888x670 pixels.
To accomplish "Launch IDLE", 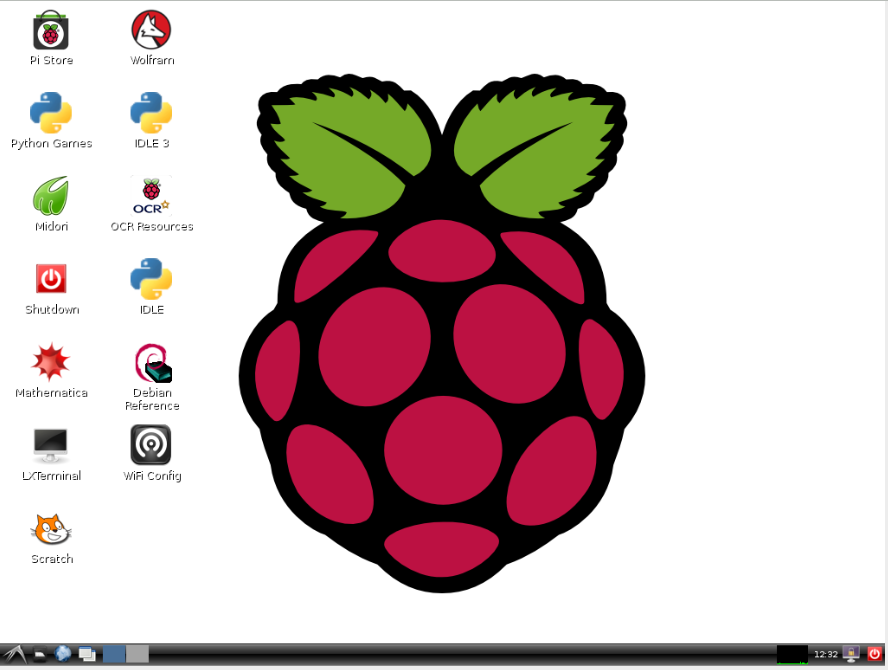I will coord(151,280).
